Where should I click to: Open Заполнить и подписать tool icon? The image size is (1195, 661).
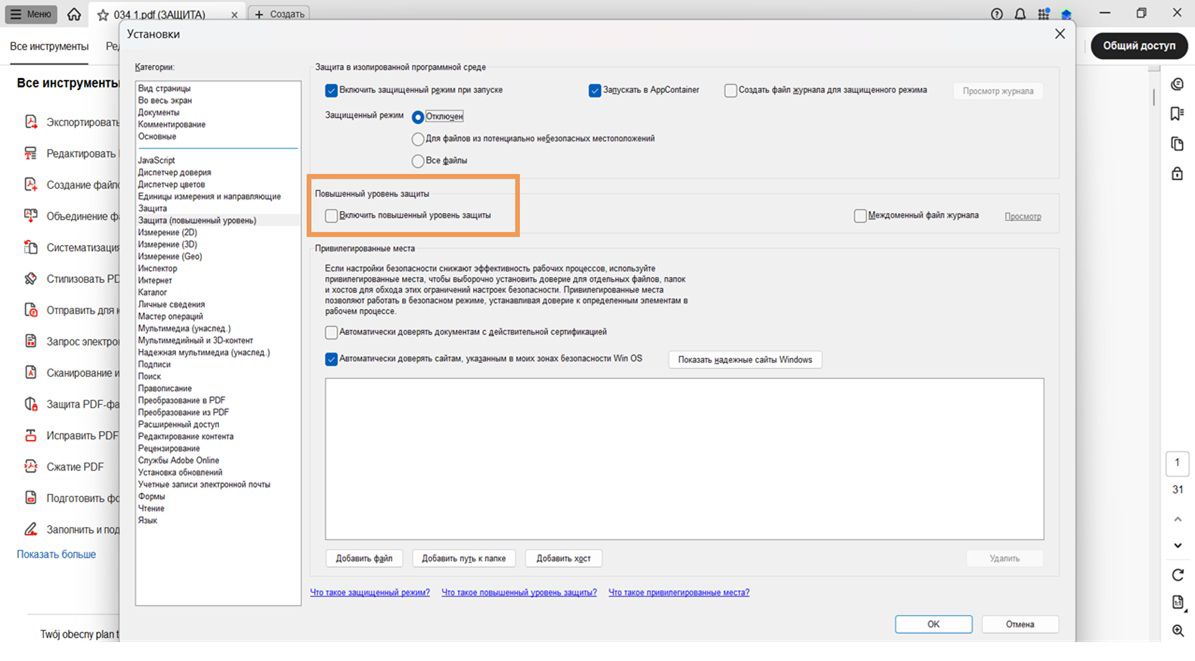pos(30,529)
